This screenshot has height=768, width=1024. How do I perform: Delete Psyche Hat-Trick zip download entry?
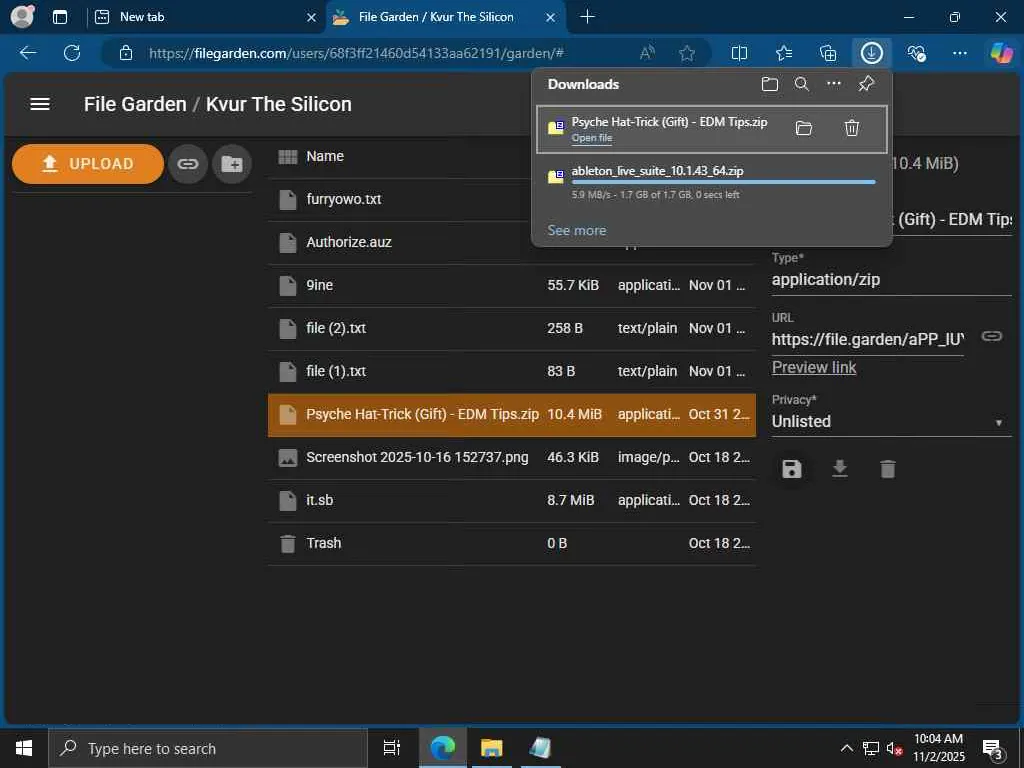852,128
